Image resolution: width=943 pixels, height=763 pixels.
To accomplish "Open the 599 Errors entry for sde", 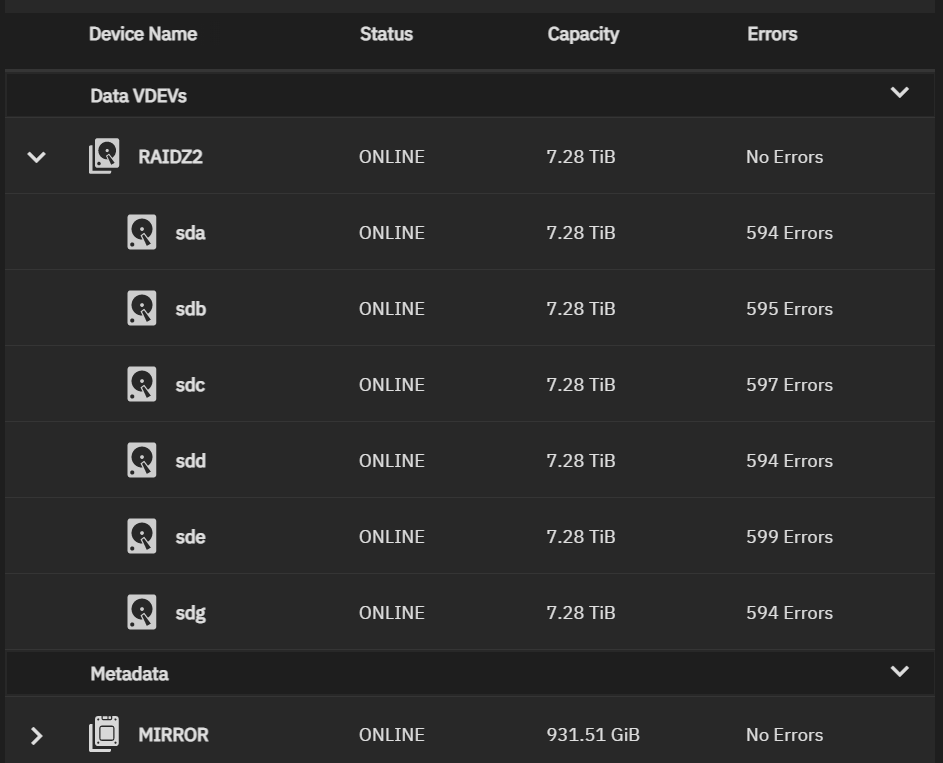I will click(789, 536).
